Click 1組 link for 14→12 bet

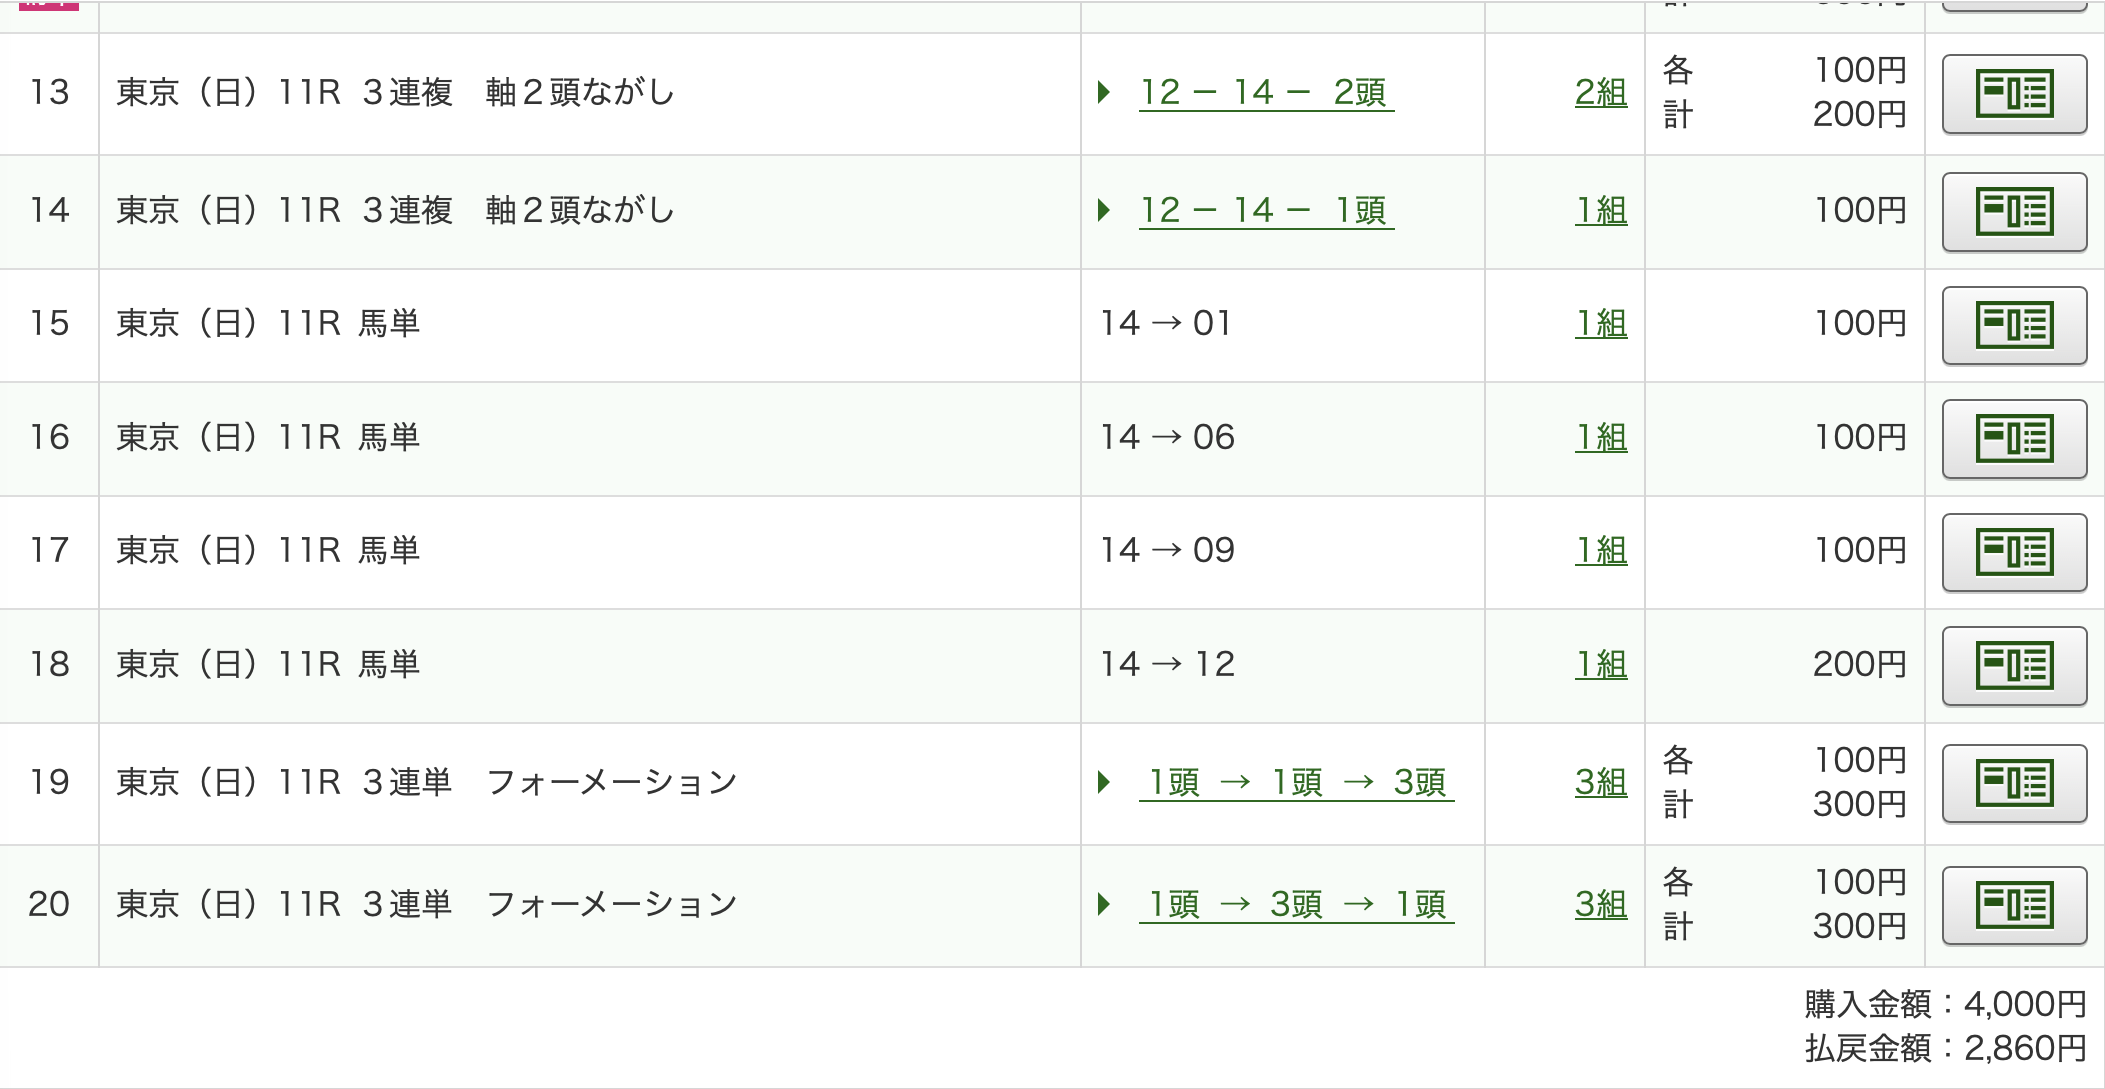1601,665
